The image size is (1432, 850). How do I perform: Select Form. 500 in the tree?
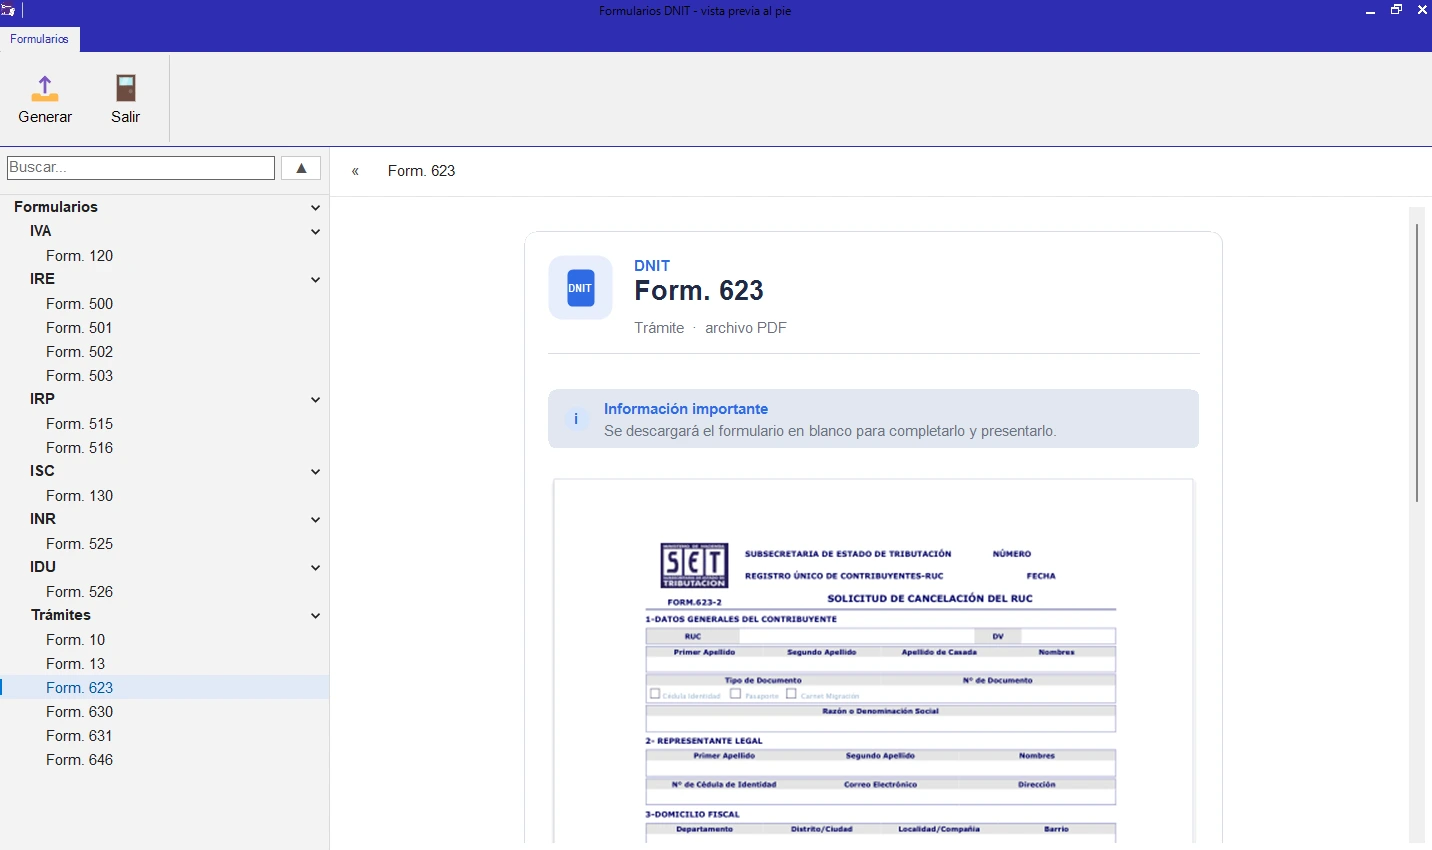pyautogui.click(x=80, y=304)
